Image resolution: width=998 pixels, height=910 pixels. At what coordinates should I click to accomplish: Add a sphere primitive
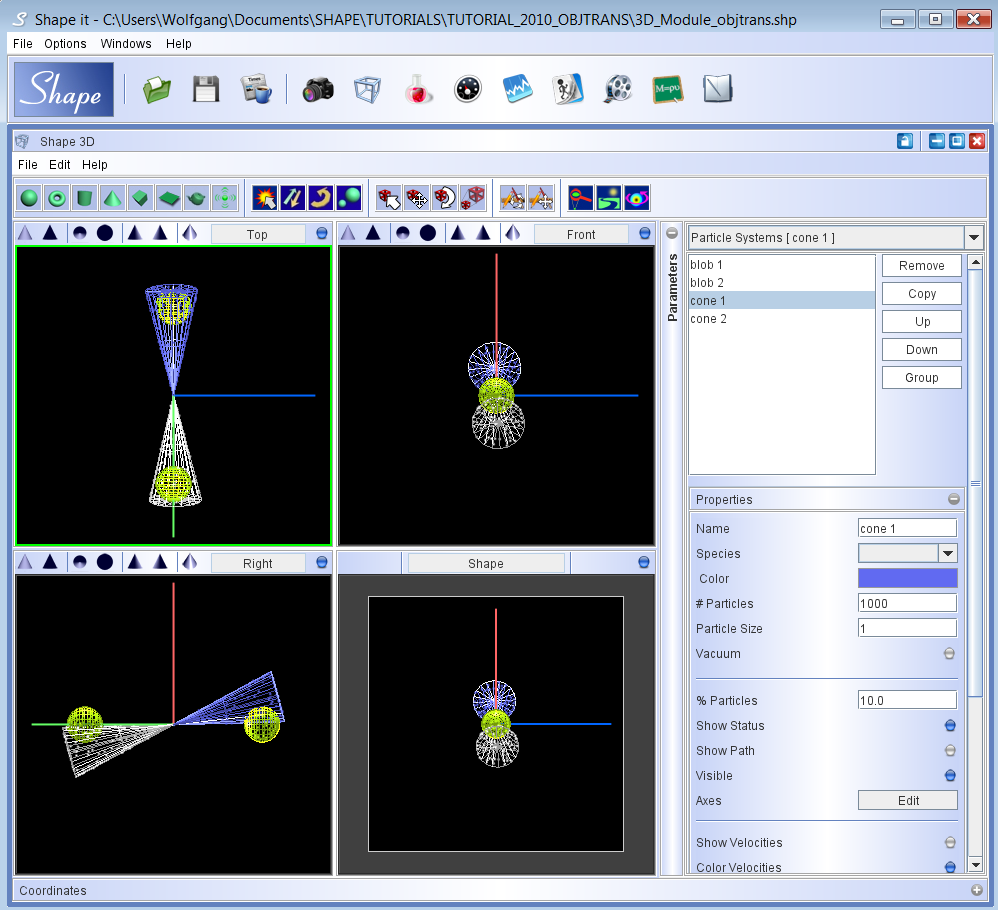(x=29, y=198)
